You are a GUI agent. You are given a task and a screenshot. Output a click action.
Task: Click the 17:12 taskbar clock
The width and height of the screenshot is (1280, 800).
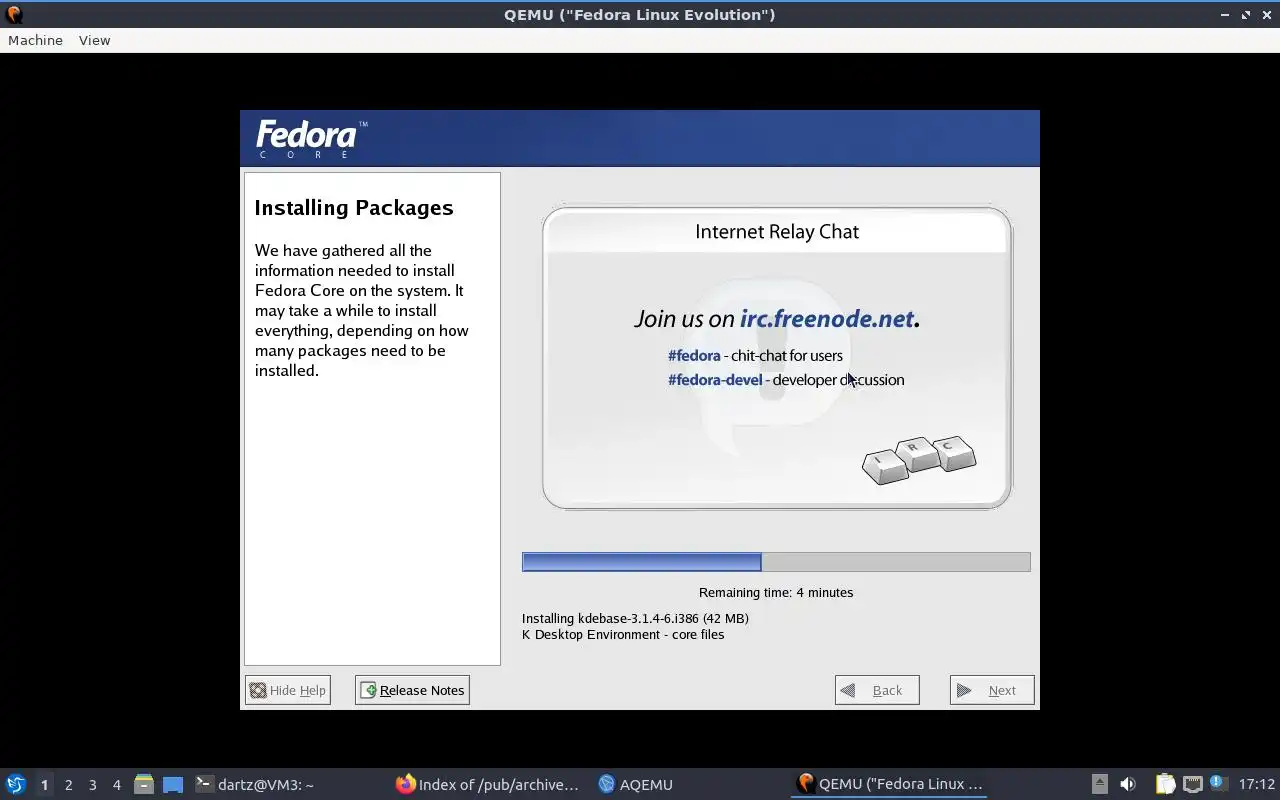coord(1256,784)
